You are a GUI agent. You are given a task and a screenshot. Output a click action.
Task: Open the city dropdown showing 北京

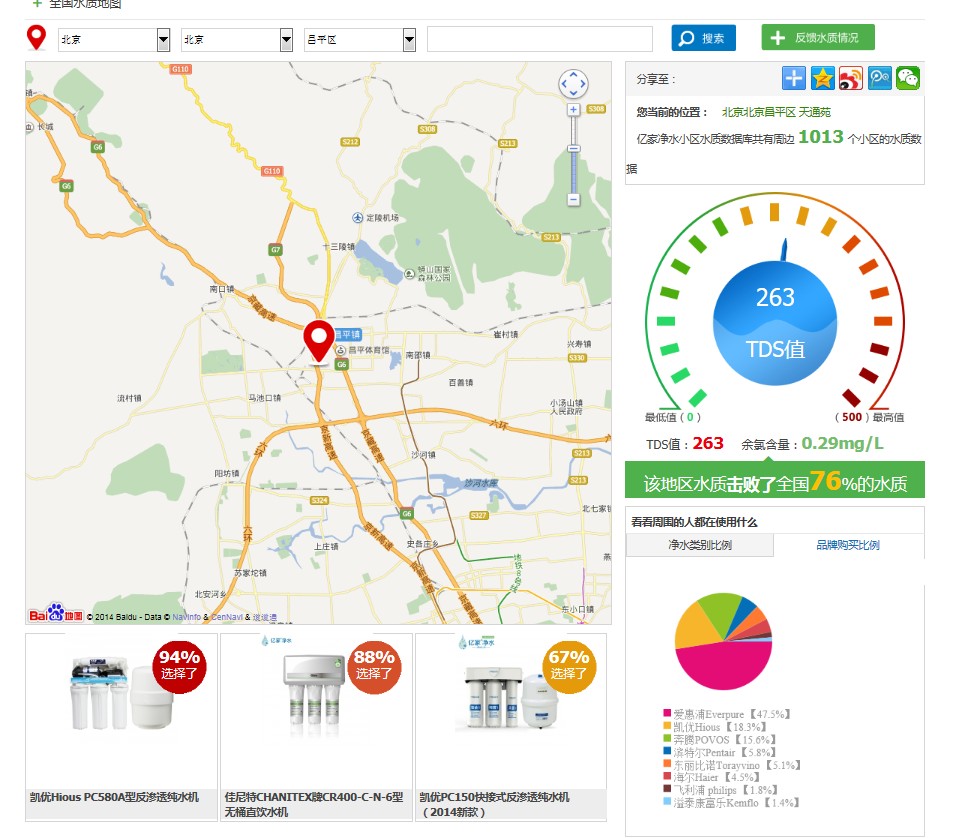(237, 40)
